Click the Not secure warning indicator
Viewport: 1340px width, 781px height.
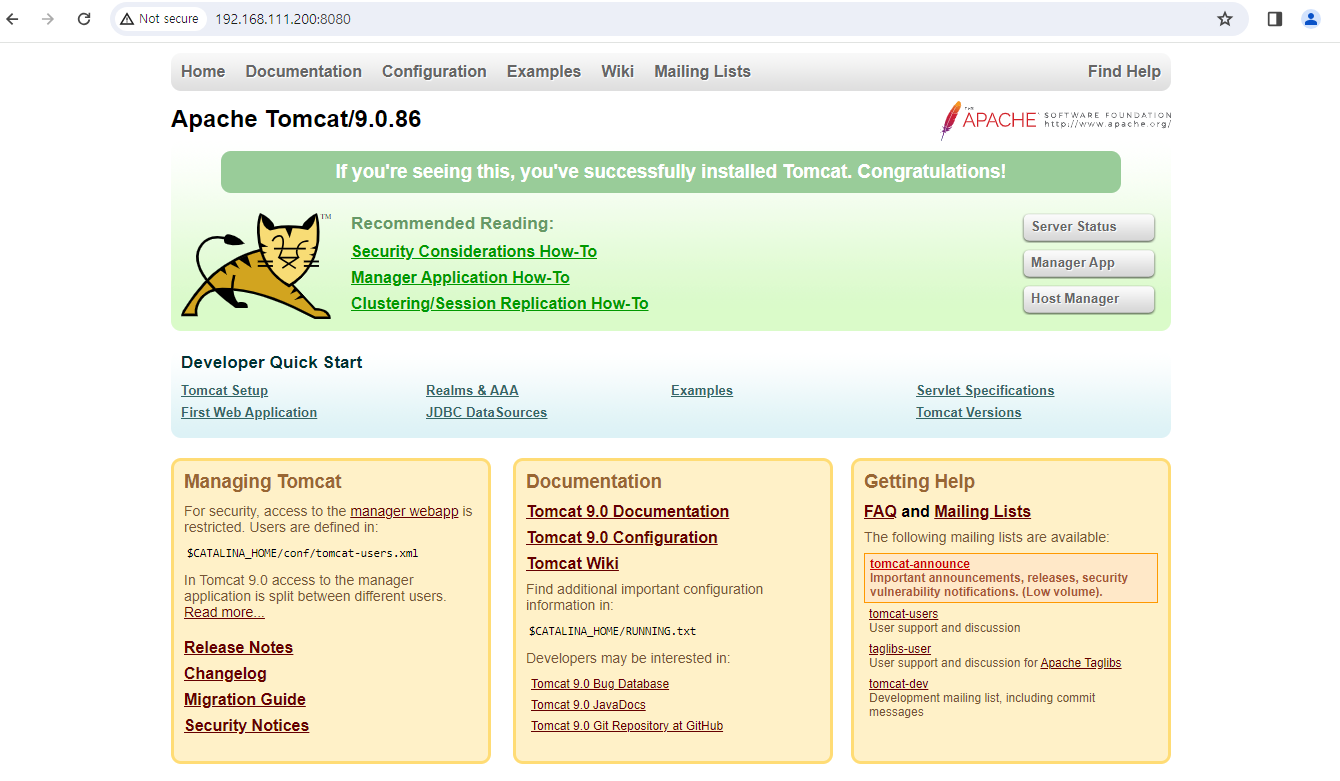click(x=159, y=19)
